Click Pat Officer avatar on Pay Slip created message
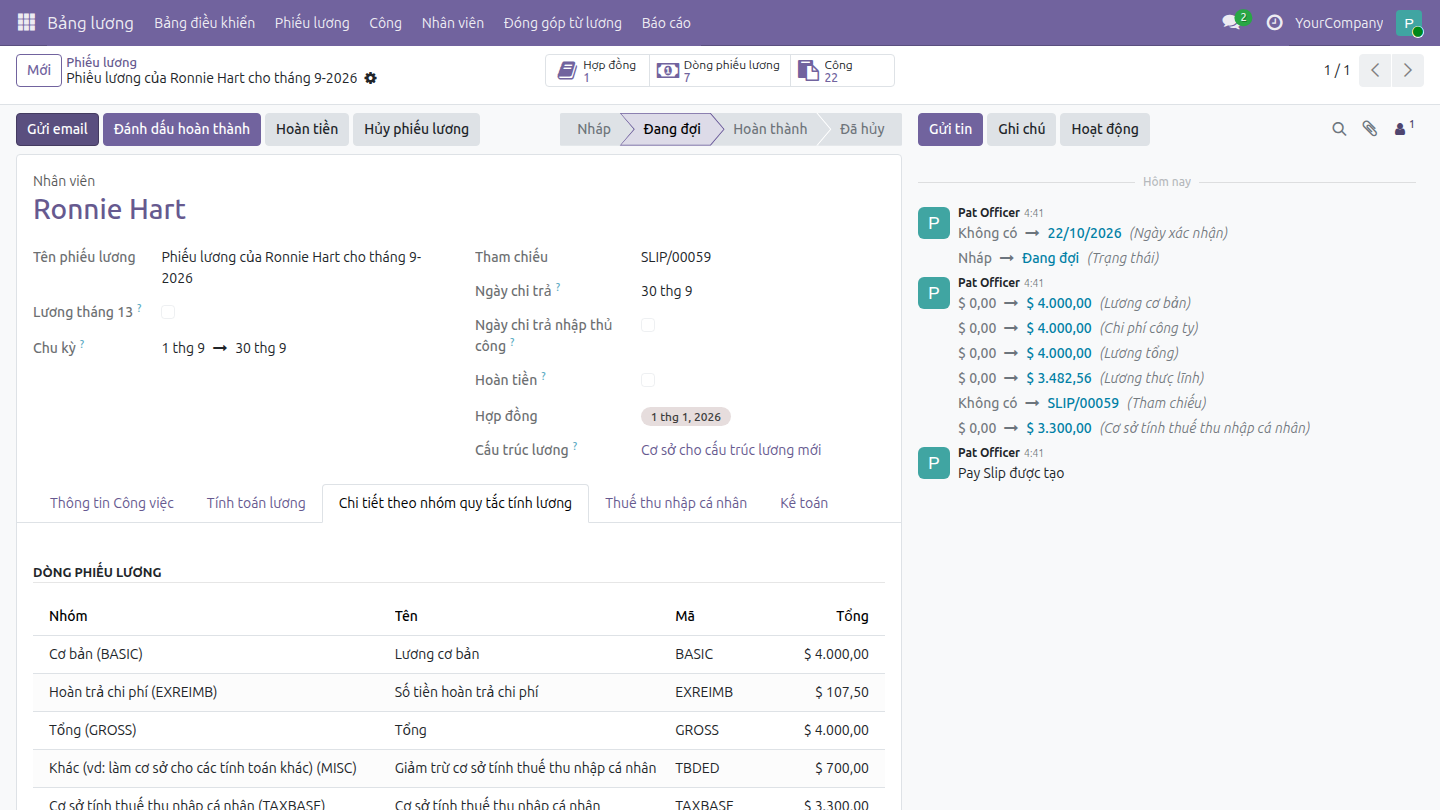The image size is (1440, 810). 933,462
